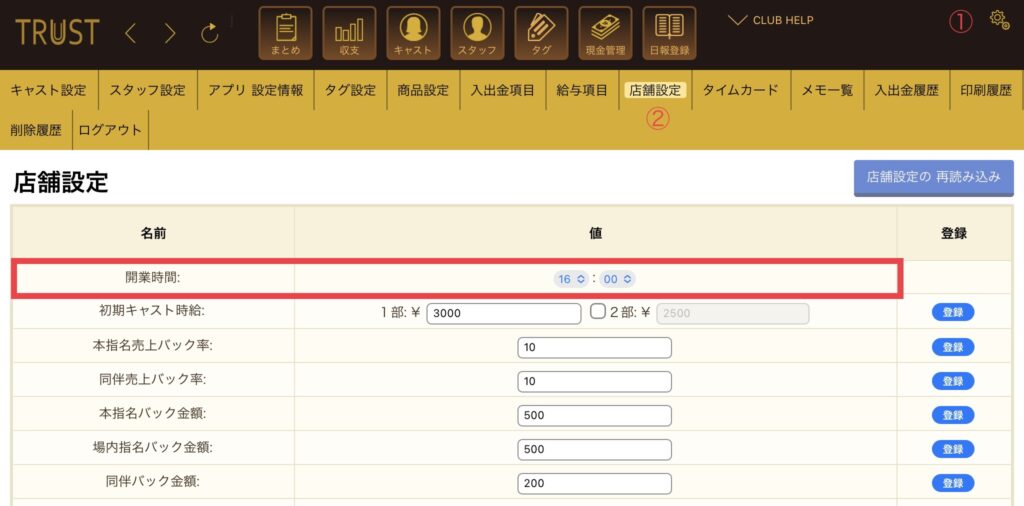Click the browser reload arrow icon
The height and width of the screenshot is (506, 1024).
click(210, 33)
